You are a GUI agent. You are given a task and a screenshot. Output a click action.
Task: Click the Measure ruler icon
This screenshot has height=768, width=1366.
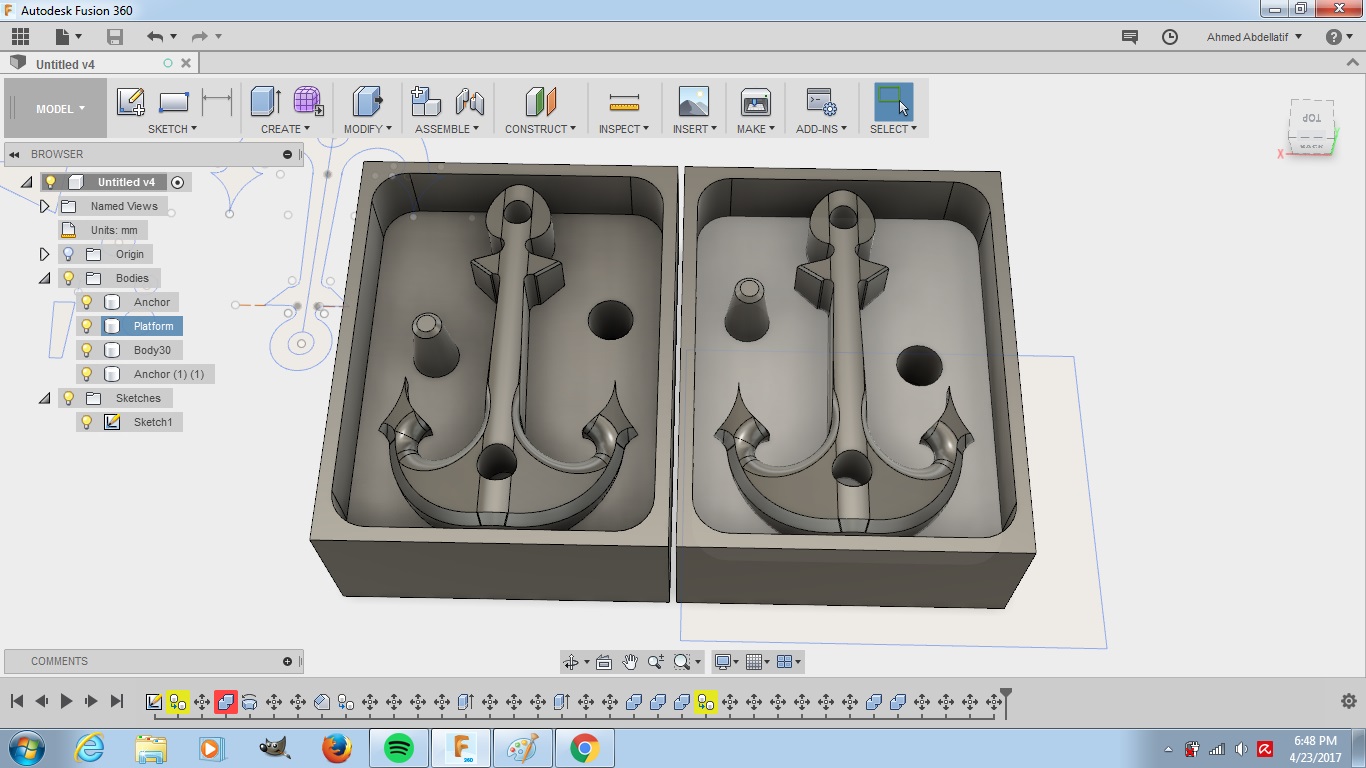click(x=624, y=102)
